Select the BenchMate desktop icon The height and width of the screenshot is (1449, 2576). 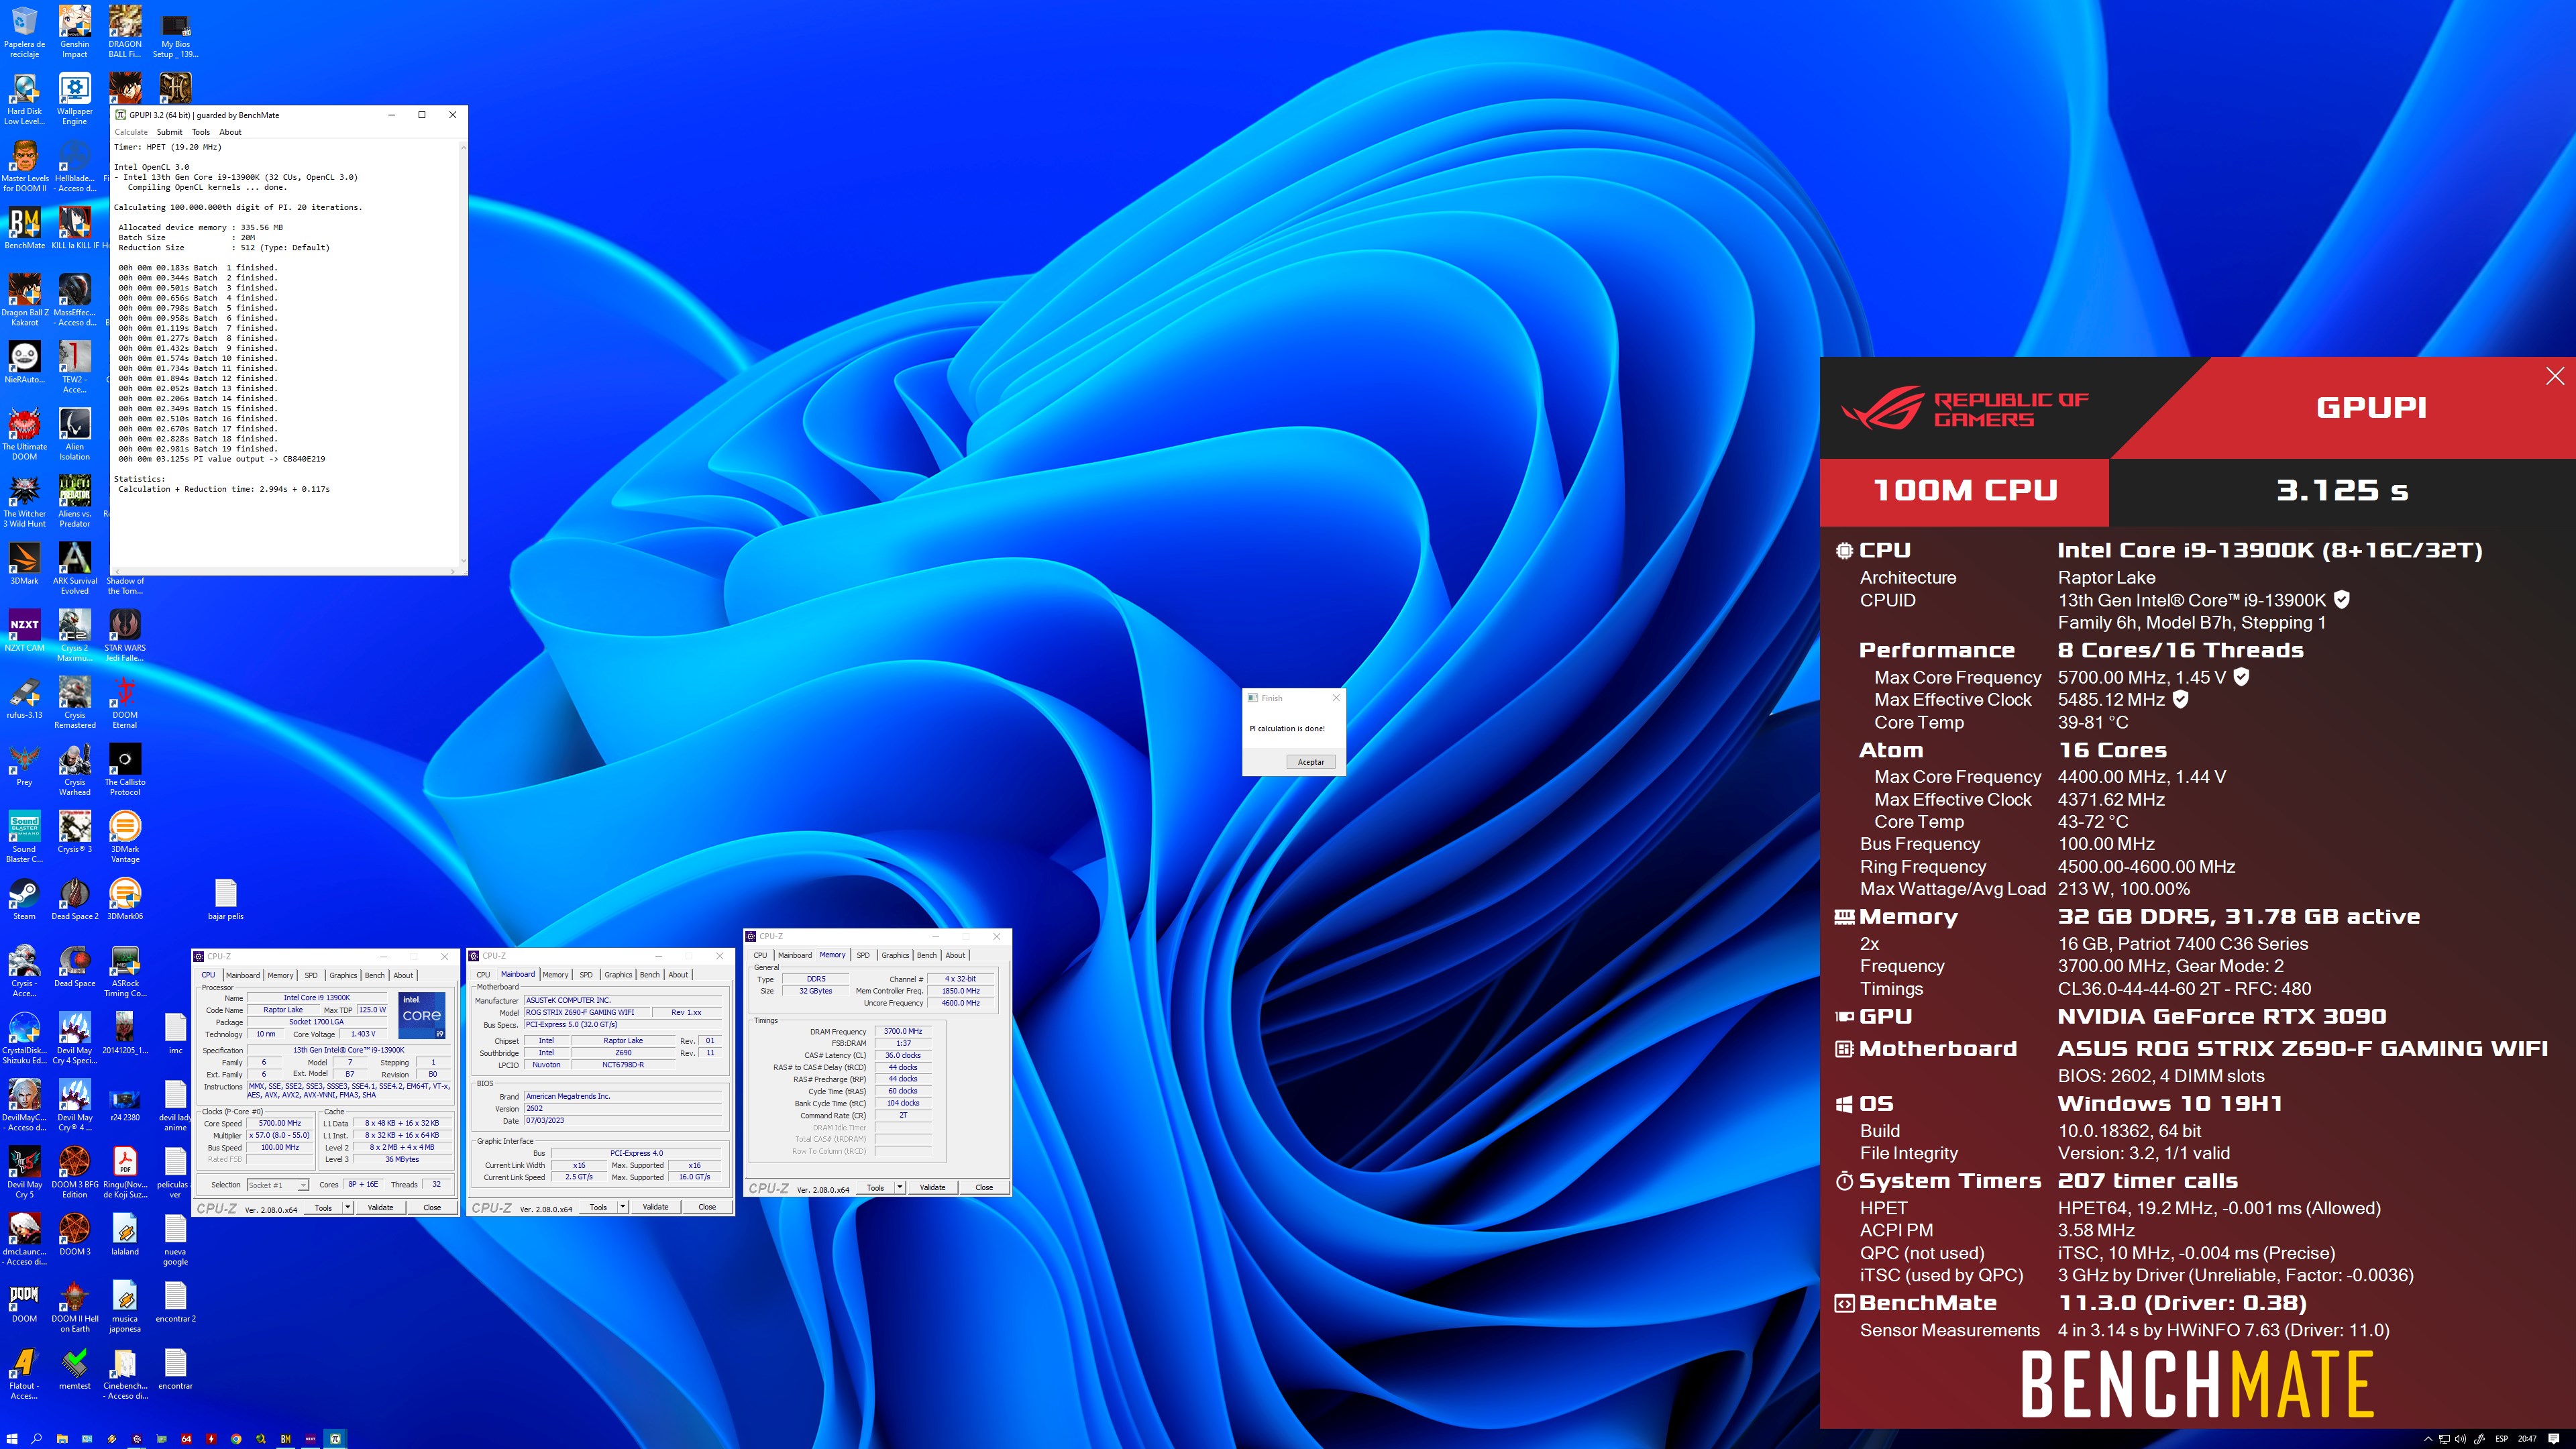tap(24, 228)
